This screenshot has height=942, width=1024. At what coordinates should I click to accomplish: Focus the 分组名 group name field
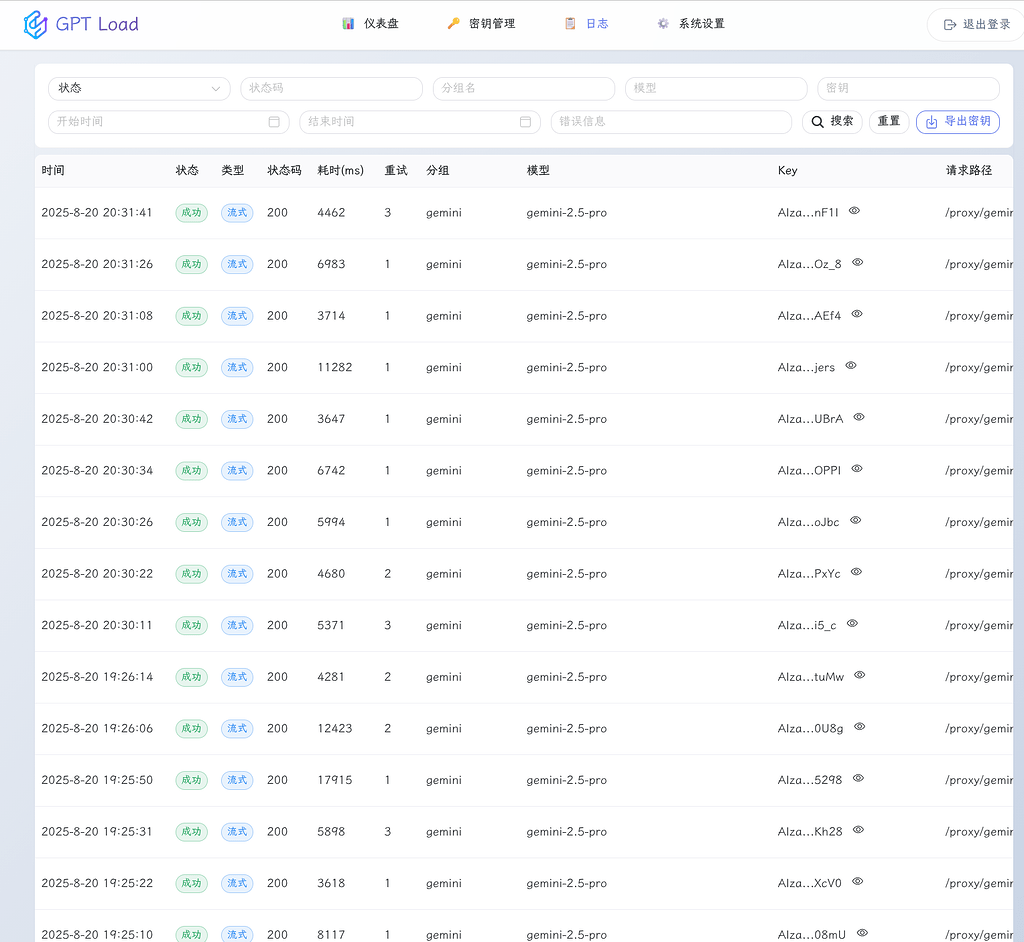tap(524, 88)
